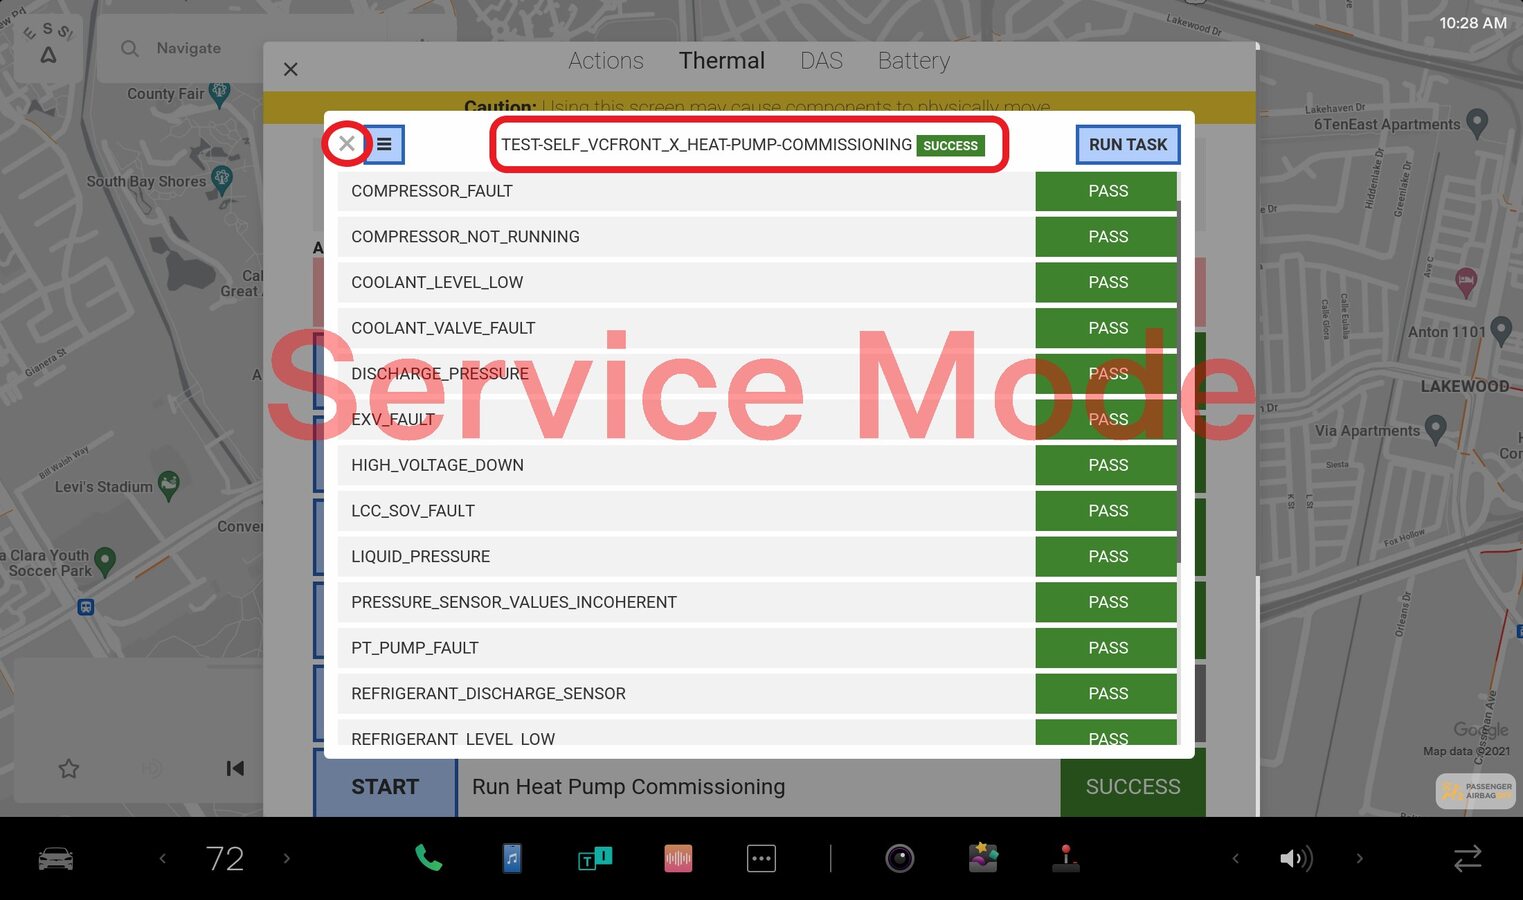Open the phone music media icon

coord(511,858)
